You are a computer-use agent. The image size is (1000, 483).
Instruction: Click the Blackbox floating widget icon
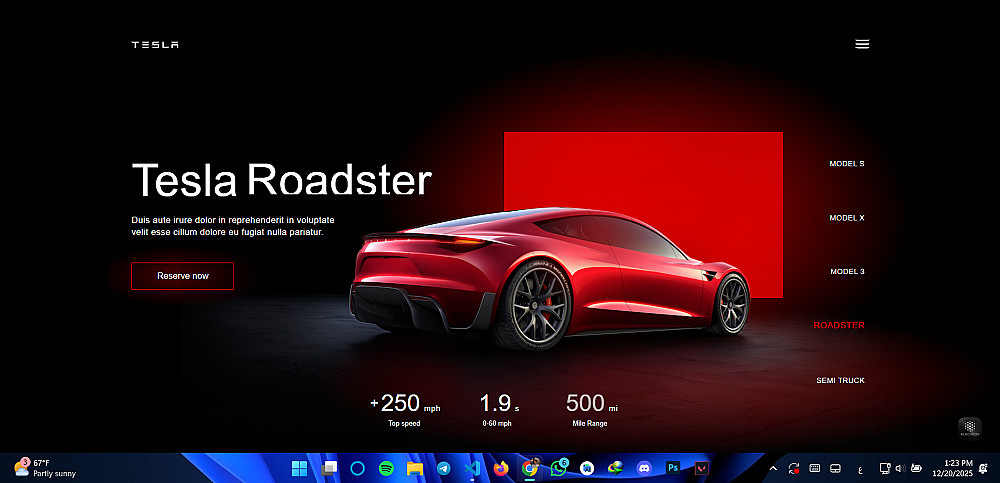click(969, 428)
